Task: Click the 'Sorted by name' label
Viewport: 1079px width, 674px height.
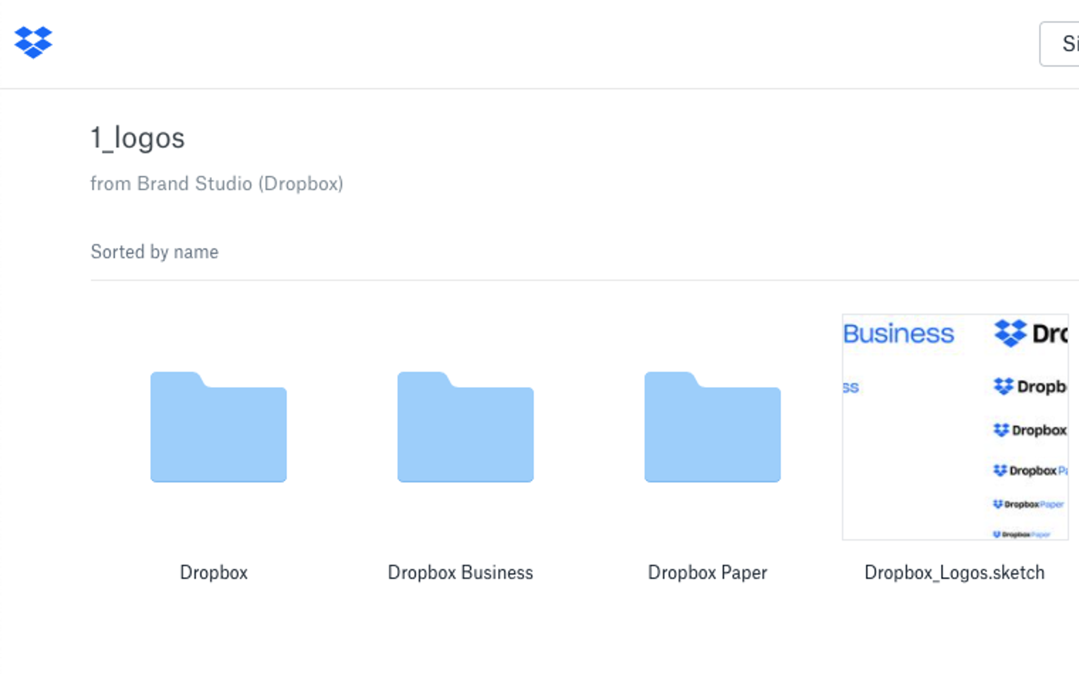Action: tap(155, 252)
